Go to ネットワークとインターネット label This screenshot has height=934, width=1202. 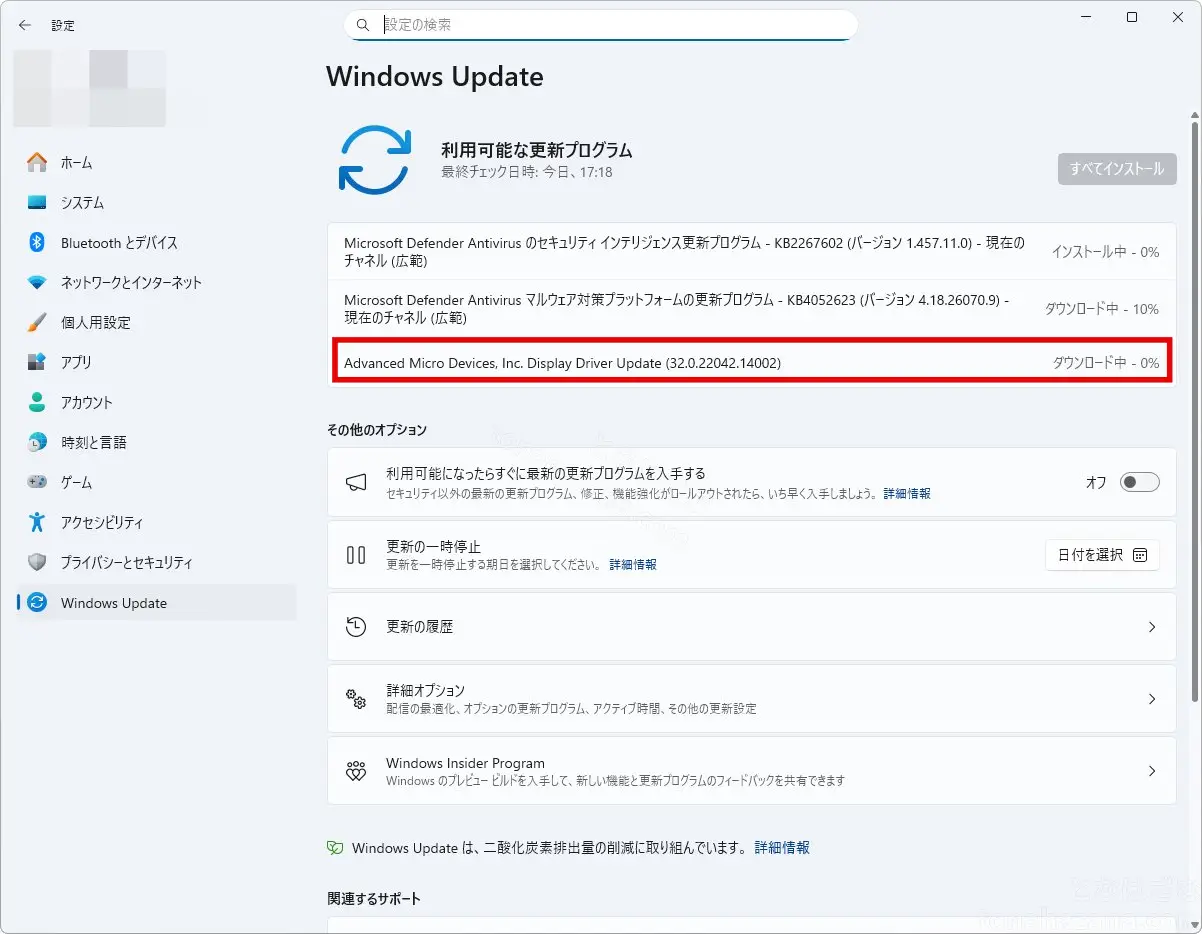tap(131, 282)
